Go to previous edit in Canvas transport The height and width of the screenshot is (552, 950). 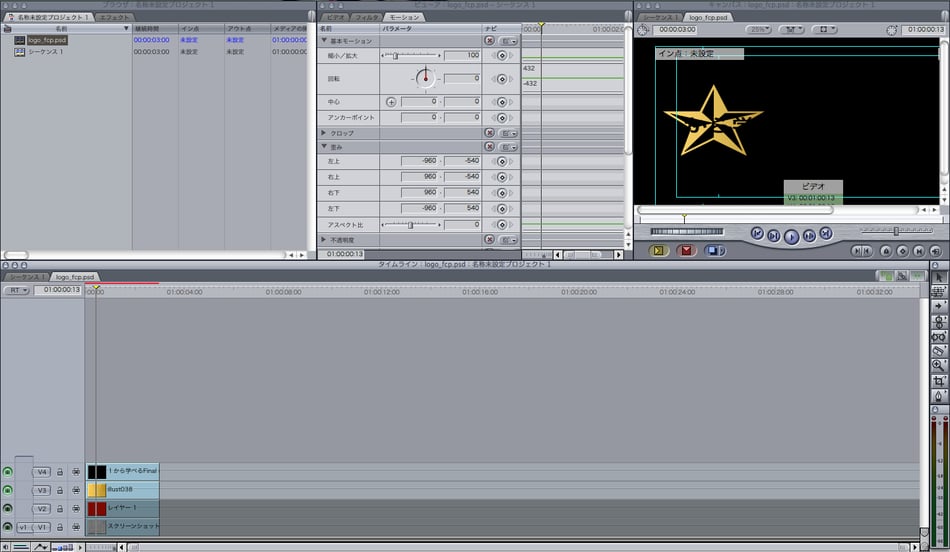[x=757, y=233]
